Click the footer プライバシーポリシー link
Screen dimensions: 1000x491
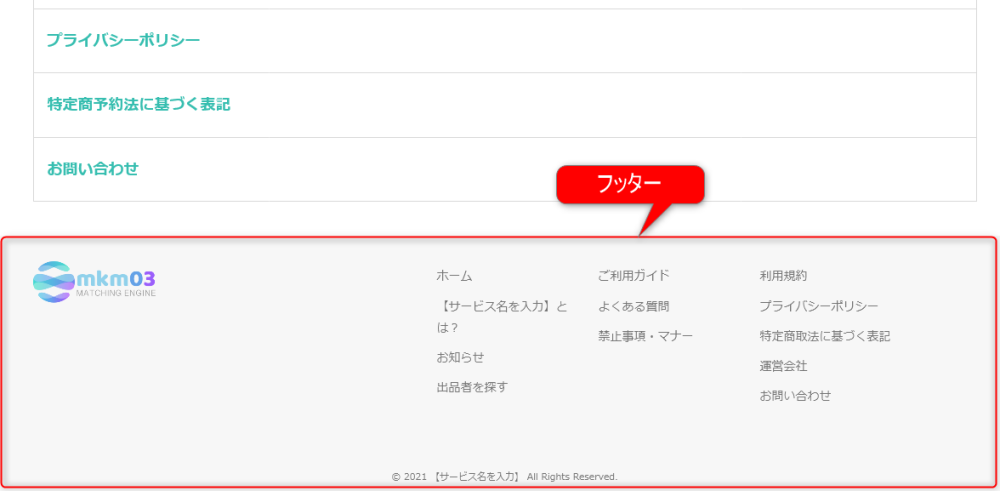(819, 306)
